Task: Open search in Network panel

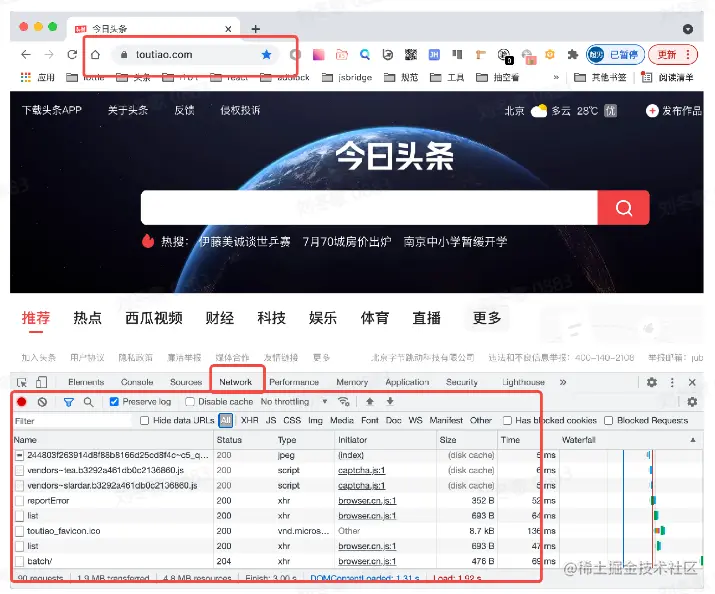Action: 88,402
